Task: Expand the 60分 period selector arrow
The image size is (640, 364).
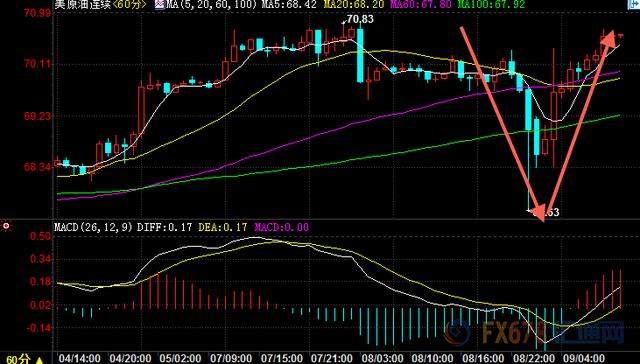Action: [40, 360]
